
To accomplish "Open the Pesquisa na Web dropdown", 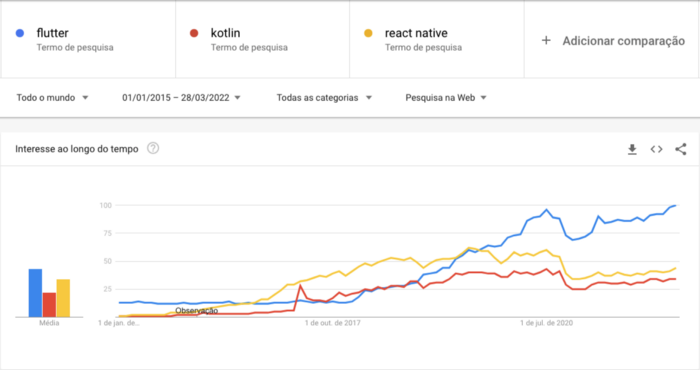I will click(x=446, y=98).
